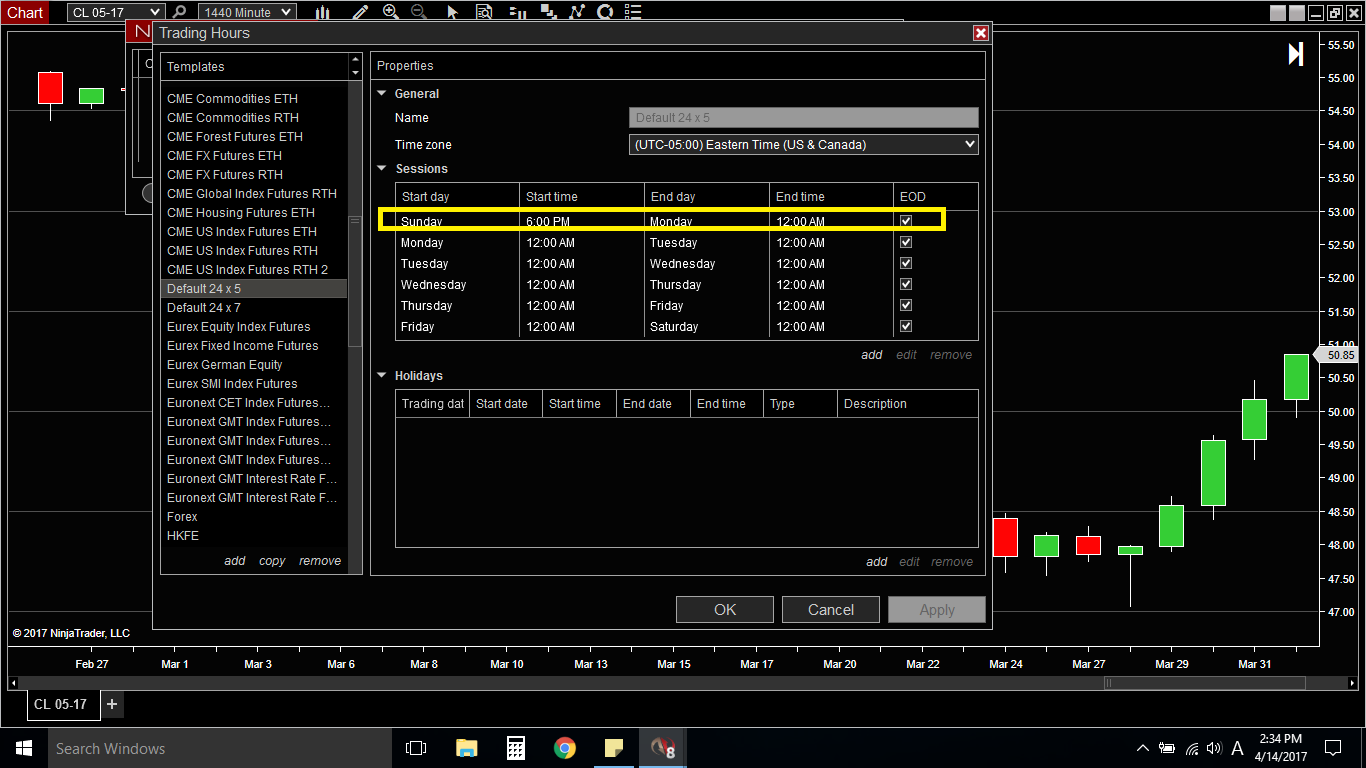Toggle EOD checkbox for Sunday session

tap(906, 221)
